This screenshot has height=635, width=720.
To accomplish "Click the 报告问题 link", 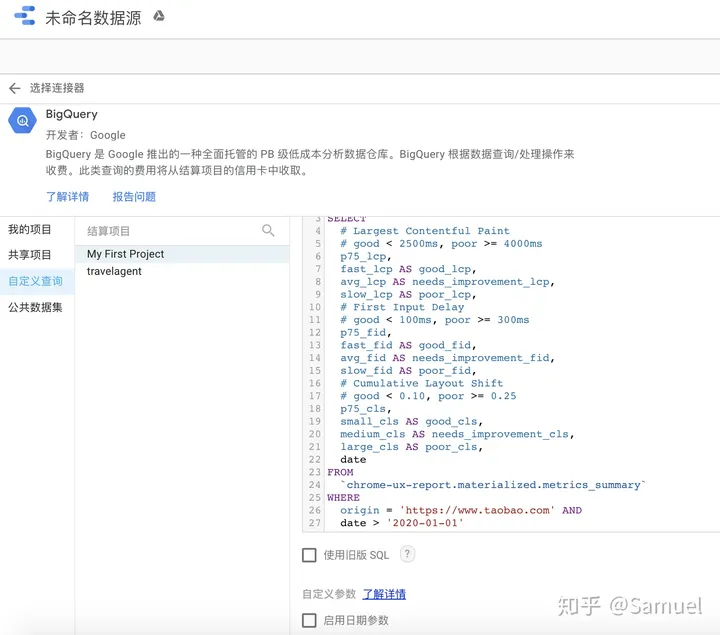I will [134, 196].
